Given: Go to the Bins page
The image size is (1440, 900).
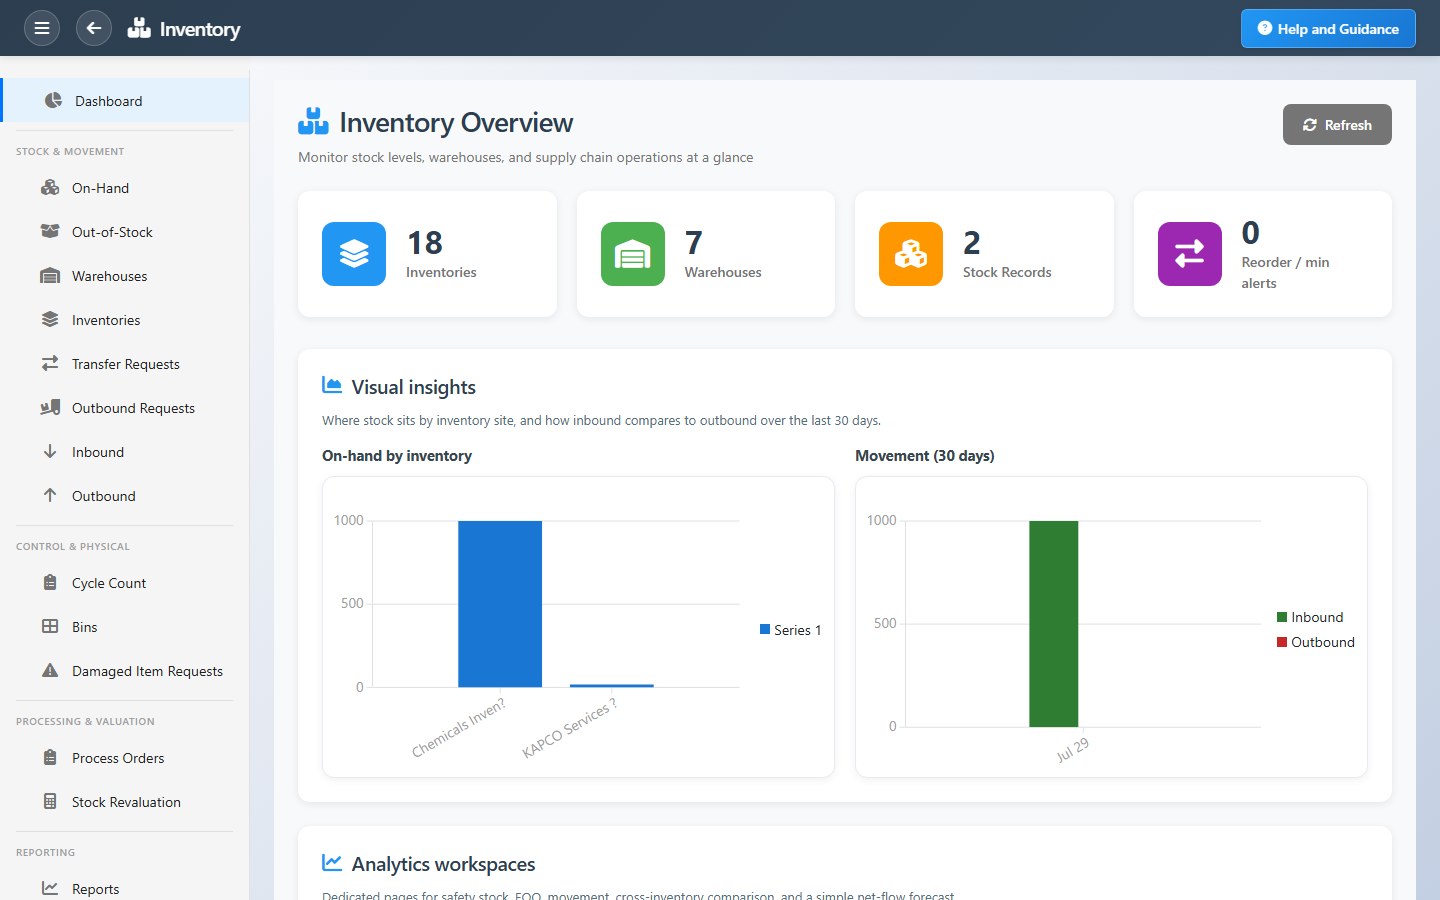Looking at the screenshot, I should [x=125, y=627].
